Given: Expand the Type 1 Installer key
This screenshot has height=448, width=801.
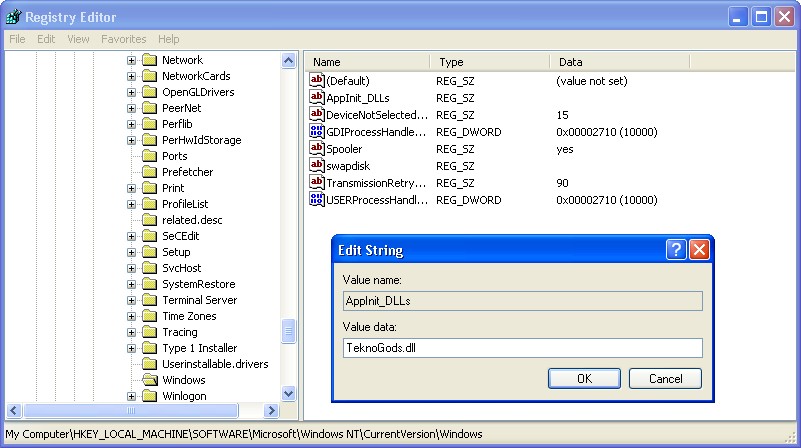Looking at the screenshot, I should 131,348.
